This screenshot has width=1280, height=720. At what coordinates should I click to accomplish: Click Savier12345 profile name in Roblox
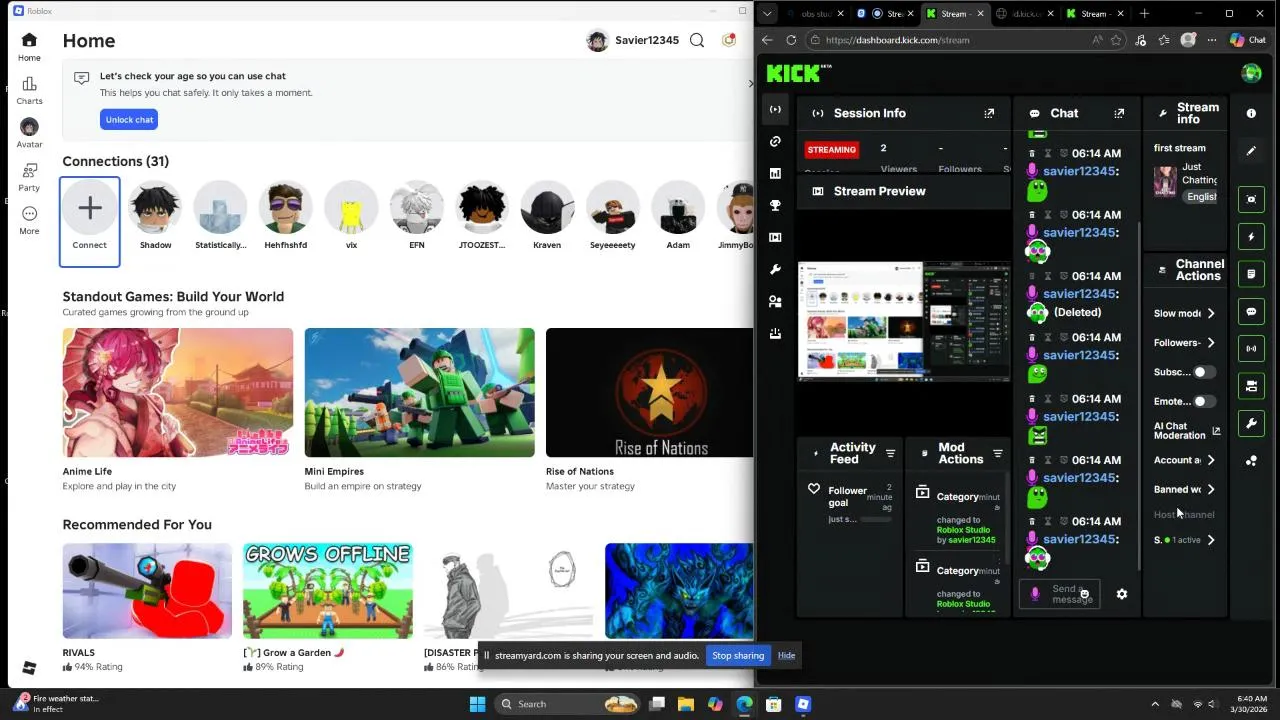tap(647, 40)
